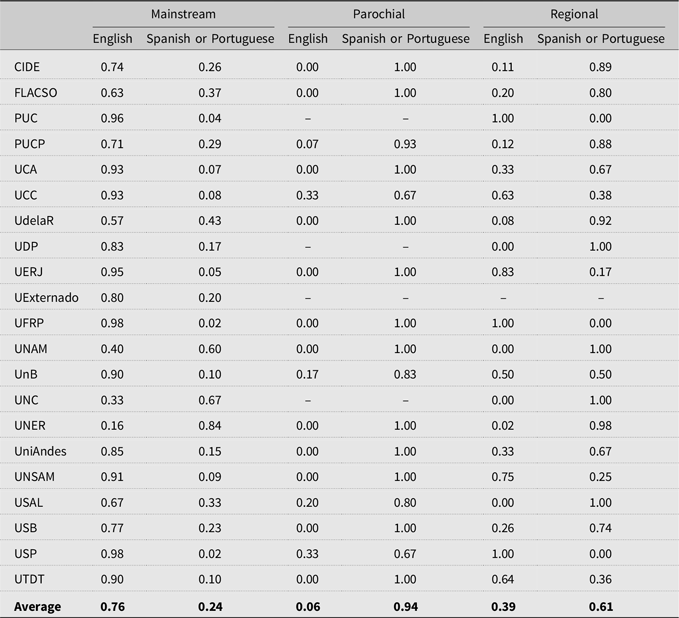Select PUC Mainstream English value 0.96
679x618 pixels.
[x=112, y=118]
